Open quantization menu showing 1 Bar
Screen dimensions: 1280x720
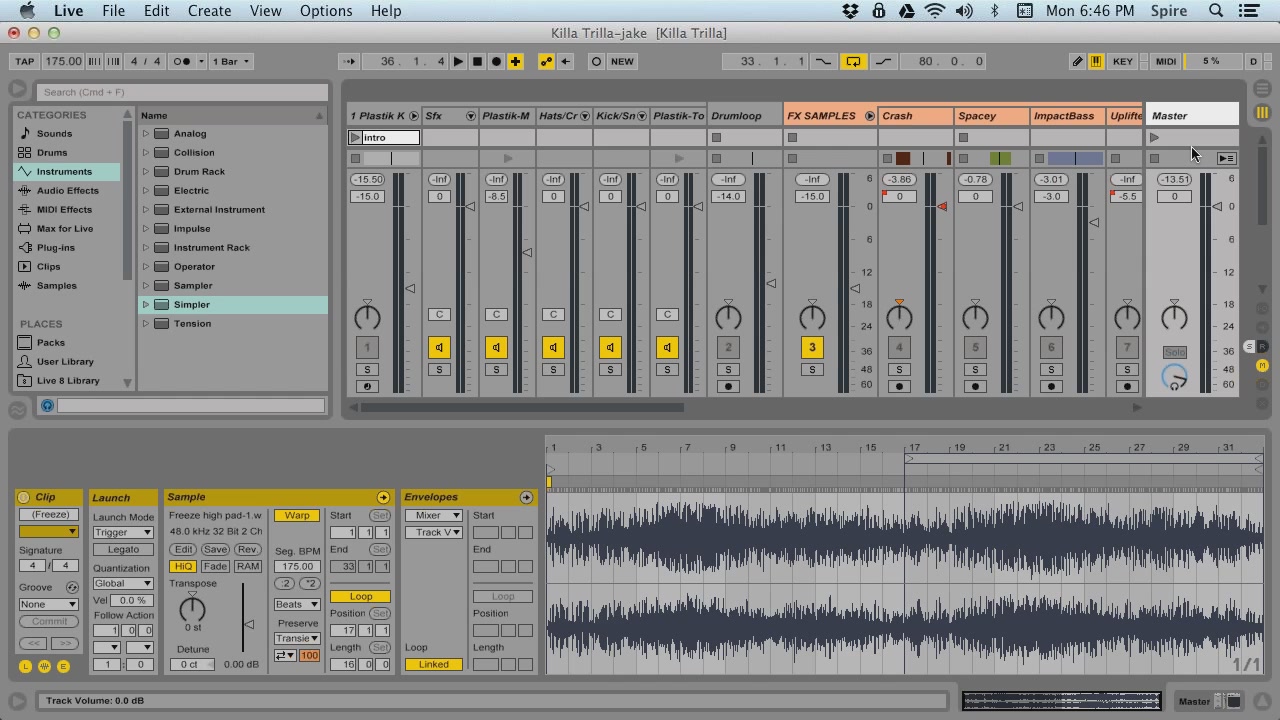(x=230, y=61)
